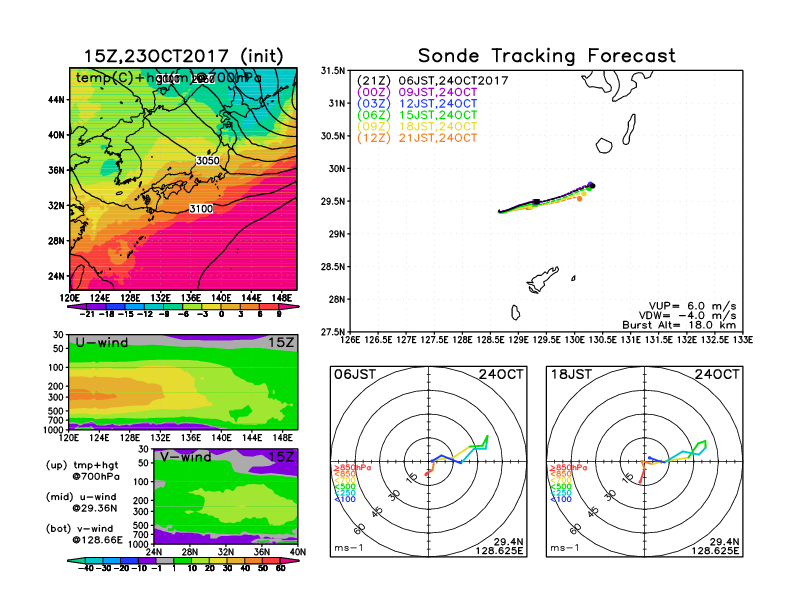
Task: Click '-21' label on temperature colorbar
Action: [86, 314]
